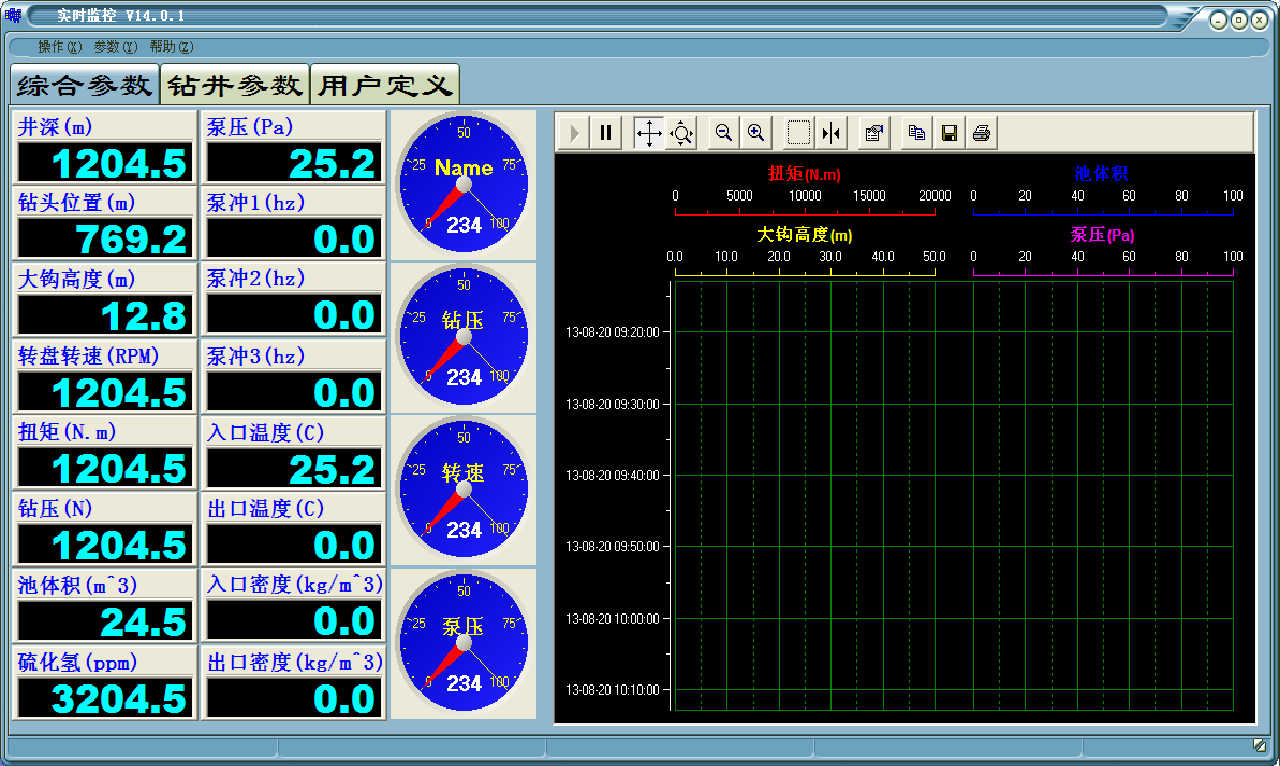
Task: Select the scroll axes crosshair tool
Action: [x=649, y=133]
